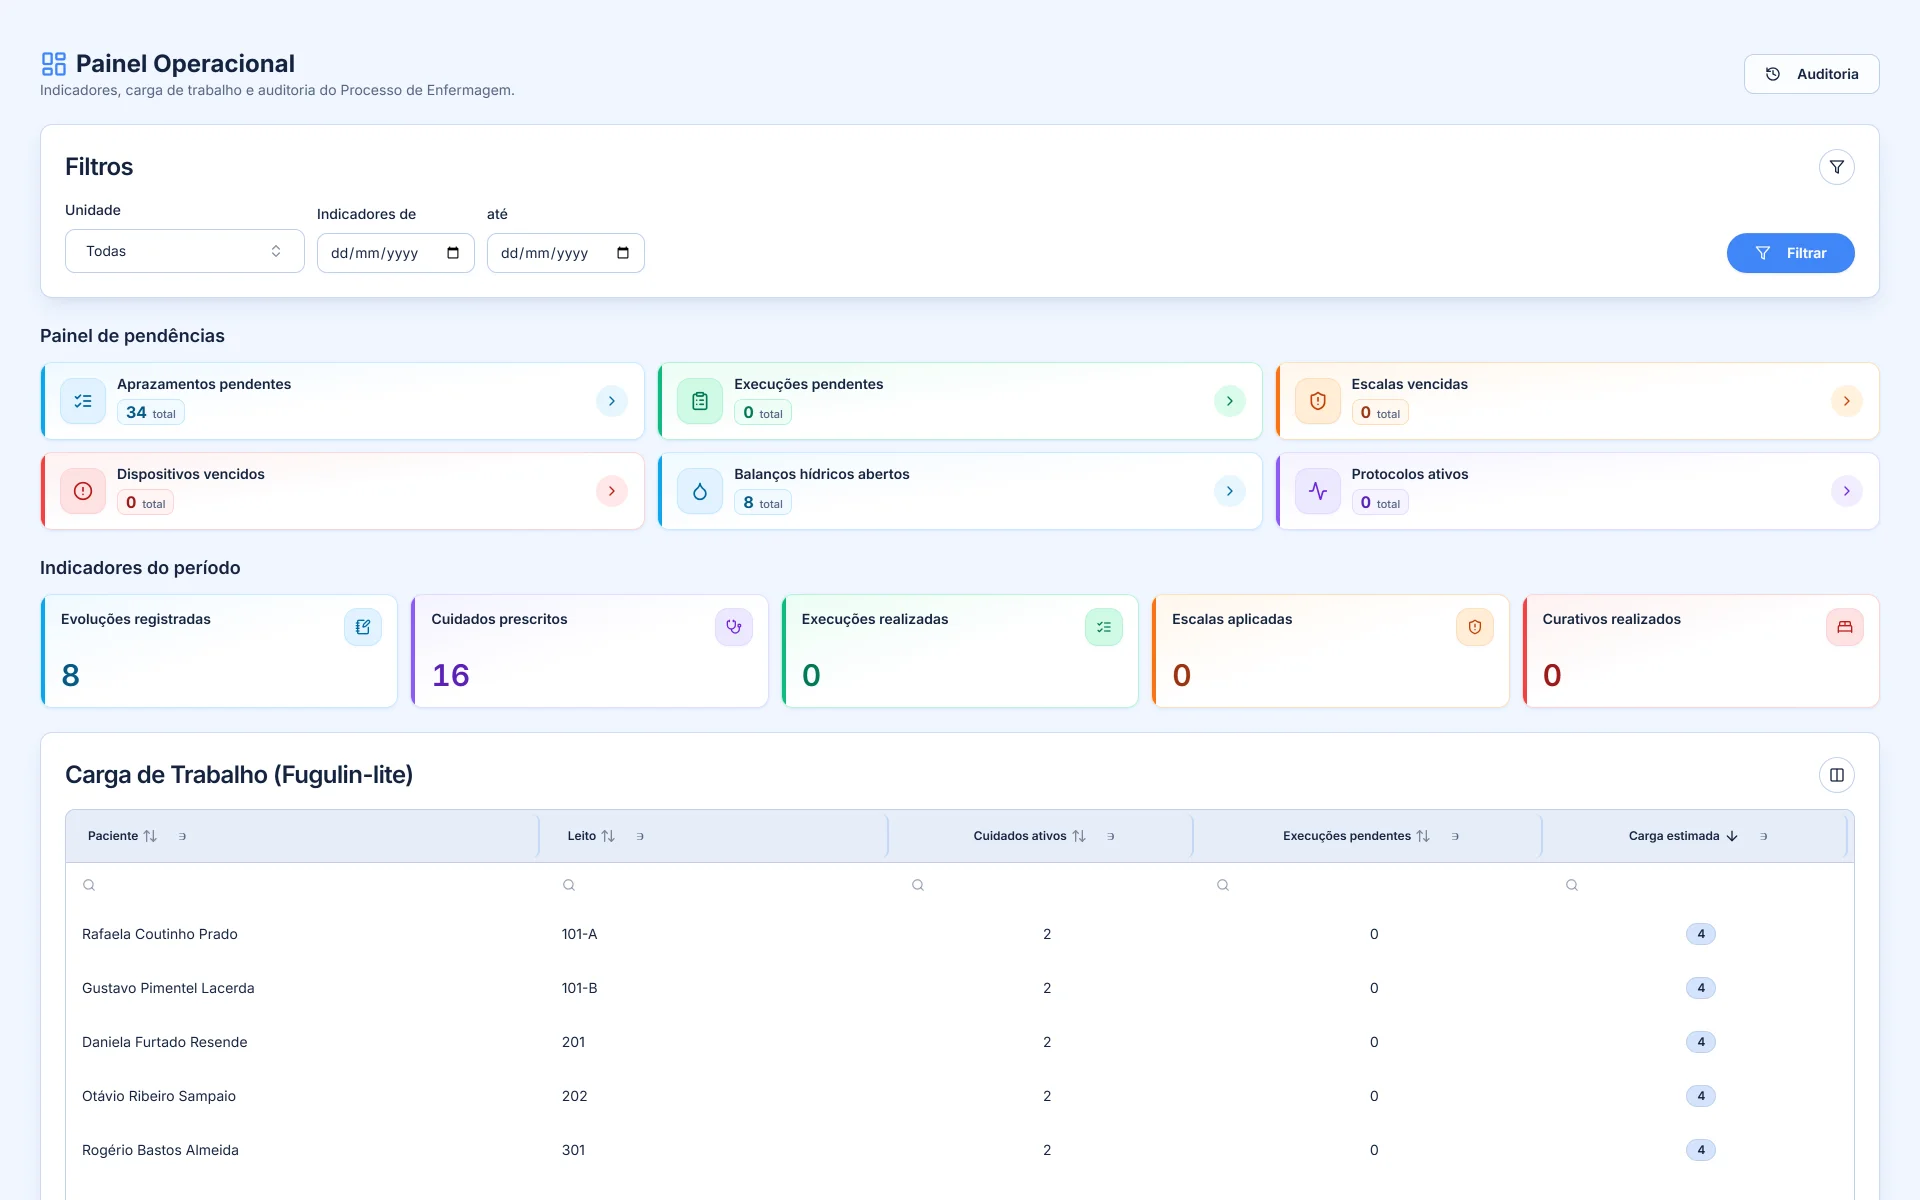Select patient Gustavo Pimentel Lacerda
Viewport: 1920px width, 1200px height.
pos(168,988)
